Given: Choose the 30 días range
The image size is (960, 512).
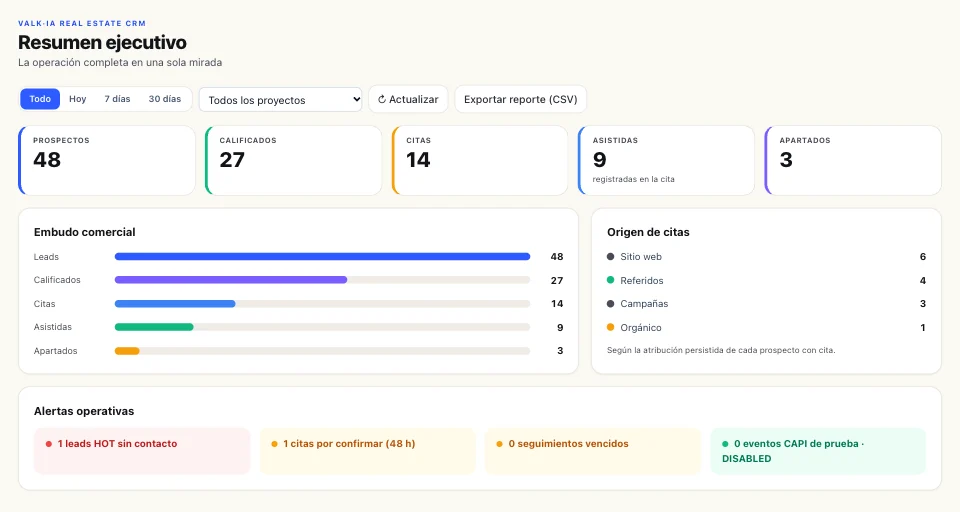Looking at the screenshot, I should [165, 99].
